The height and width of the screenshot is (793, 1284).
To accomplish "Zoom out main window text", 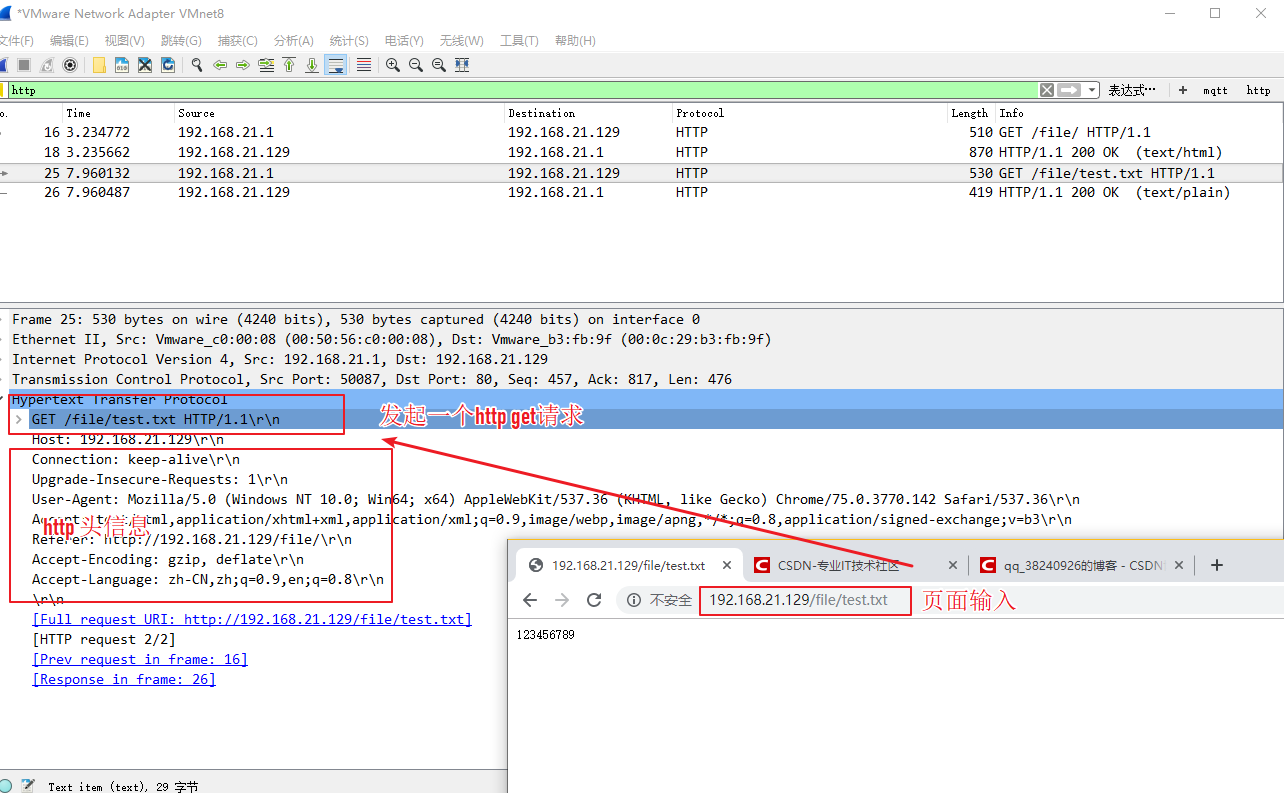I will coord(416,65).
